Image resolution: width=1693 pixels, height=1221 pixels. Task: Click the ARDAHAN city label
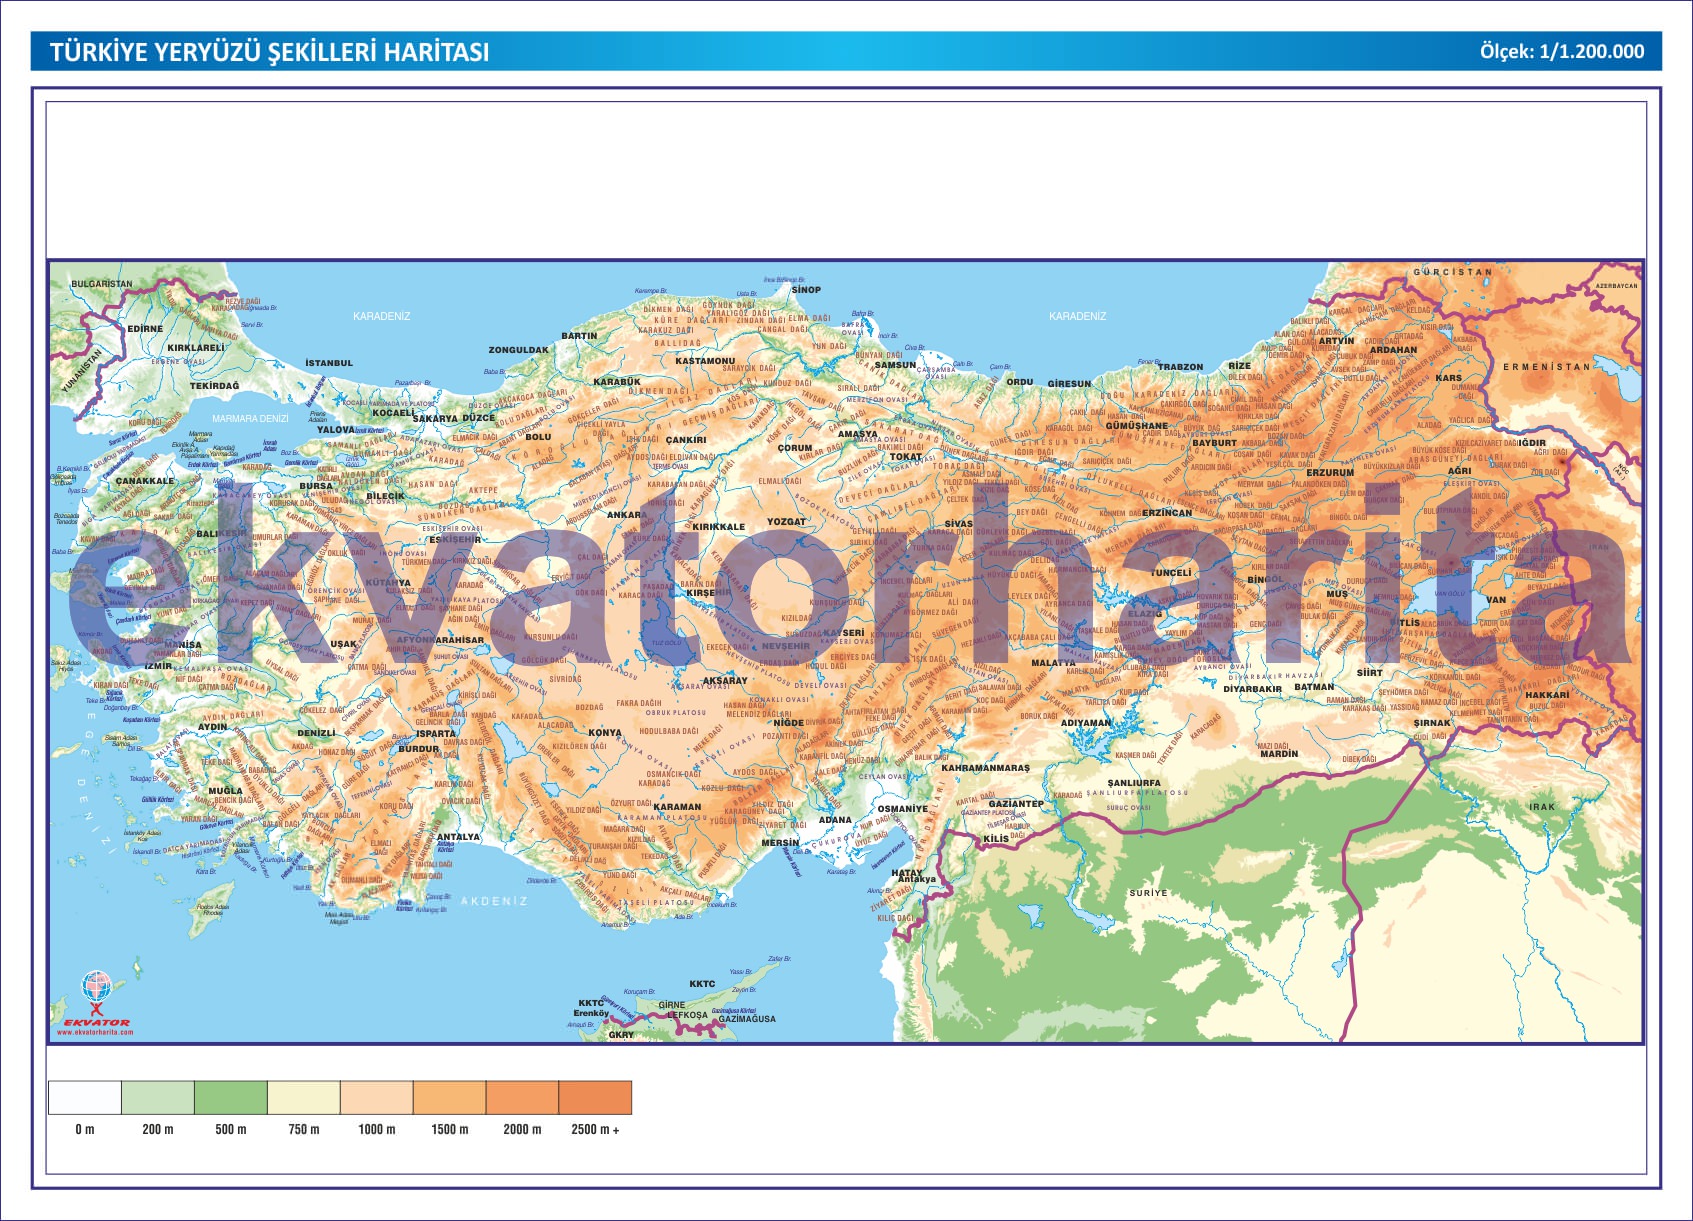pyautogui.click(x=1394, y=350)
